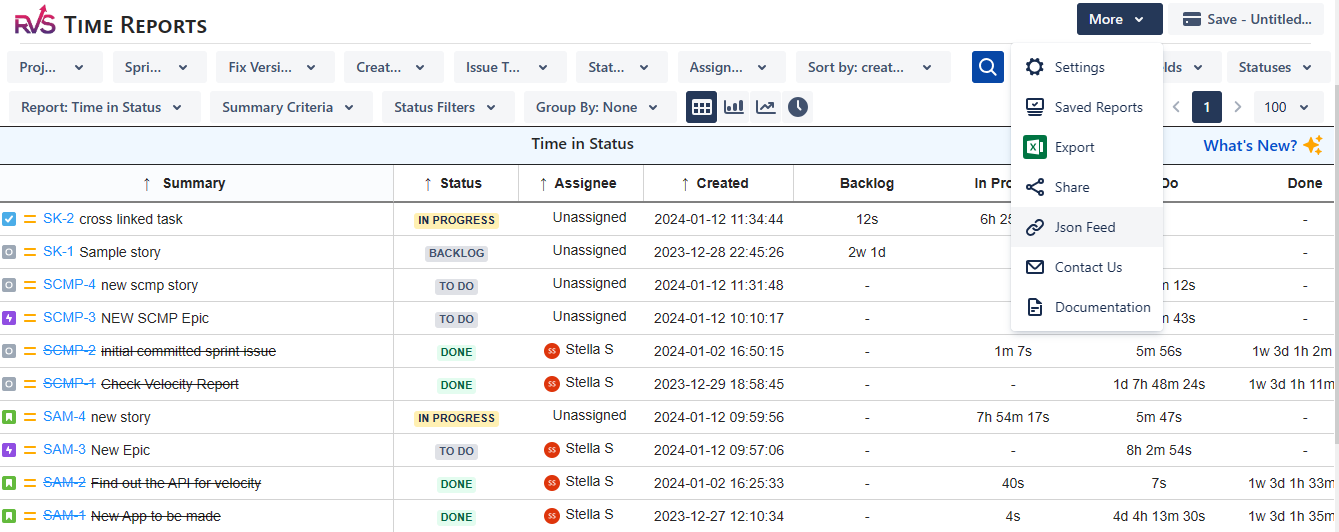
Task: Open the Spri... sprint filter dropdown
Action: click(x=160, y=67)
